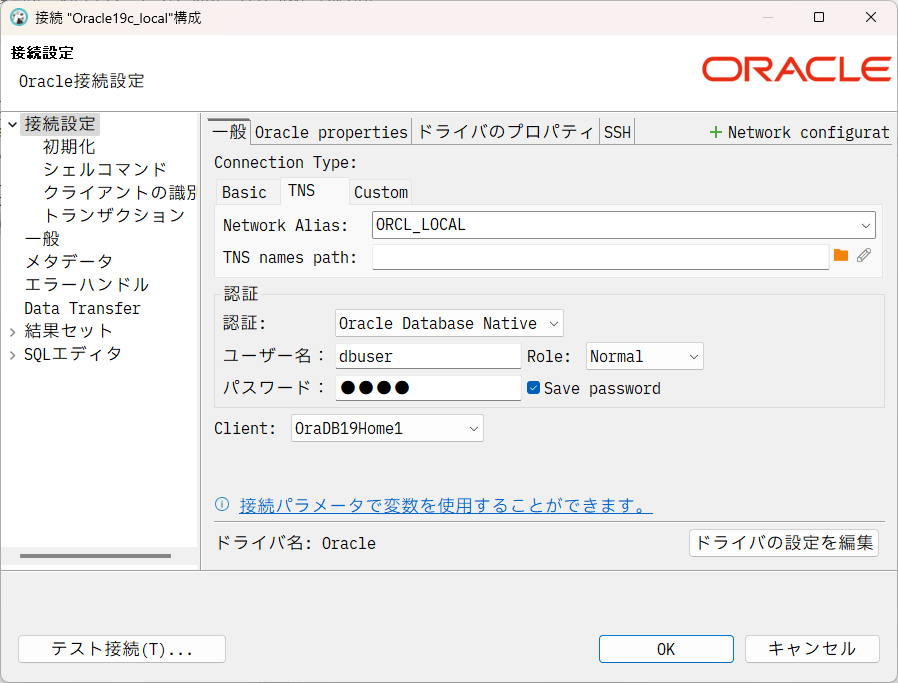Viewport: 898px width, 683px height.
Task: Select the Basic connection type
Action: (x=245, y=192)
